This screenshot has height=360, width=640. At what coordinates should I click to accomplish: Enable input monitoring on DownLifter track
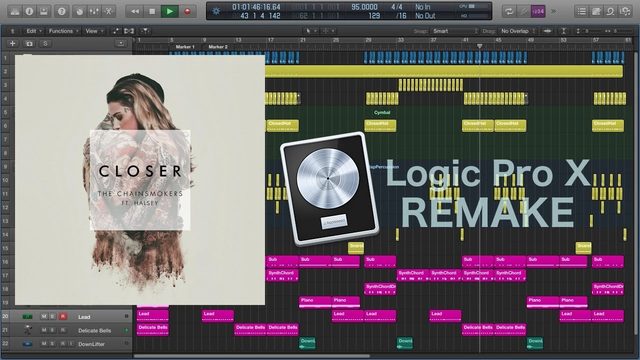point(72,344)
